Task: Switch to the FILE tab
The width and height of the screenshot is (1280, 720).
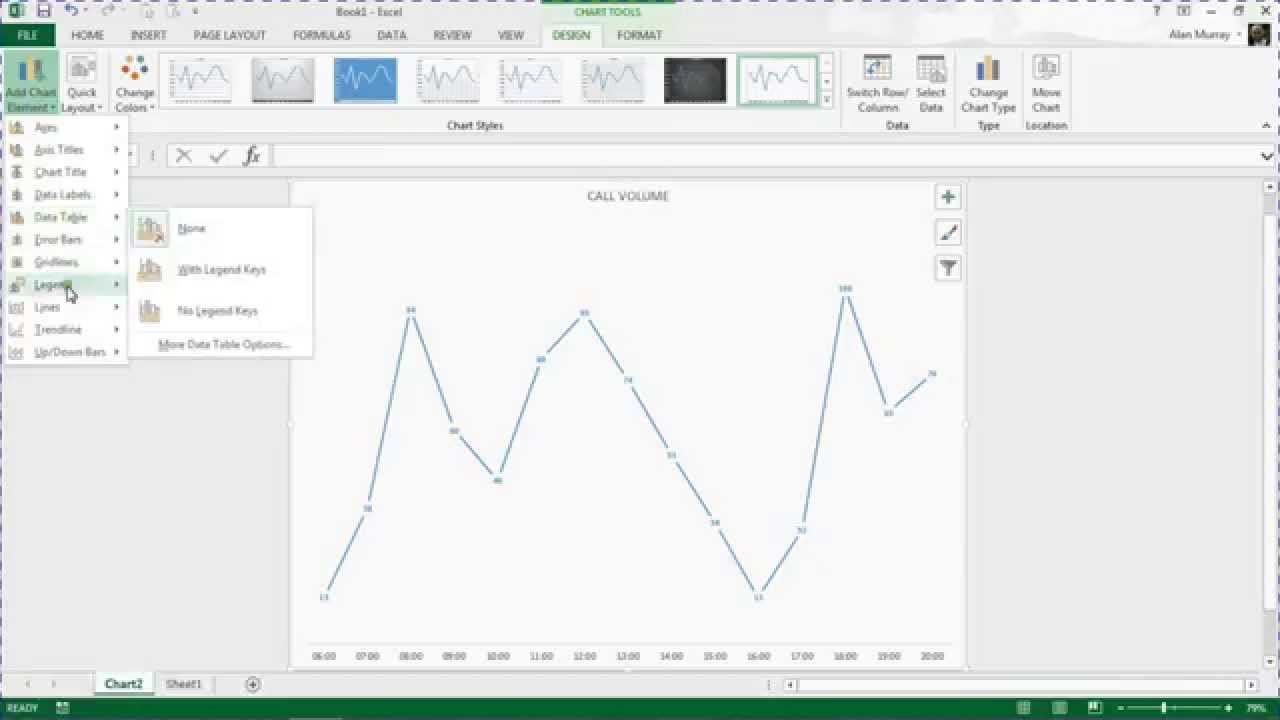Action: [x=28, y=35]
